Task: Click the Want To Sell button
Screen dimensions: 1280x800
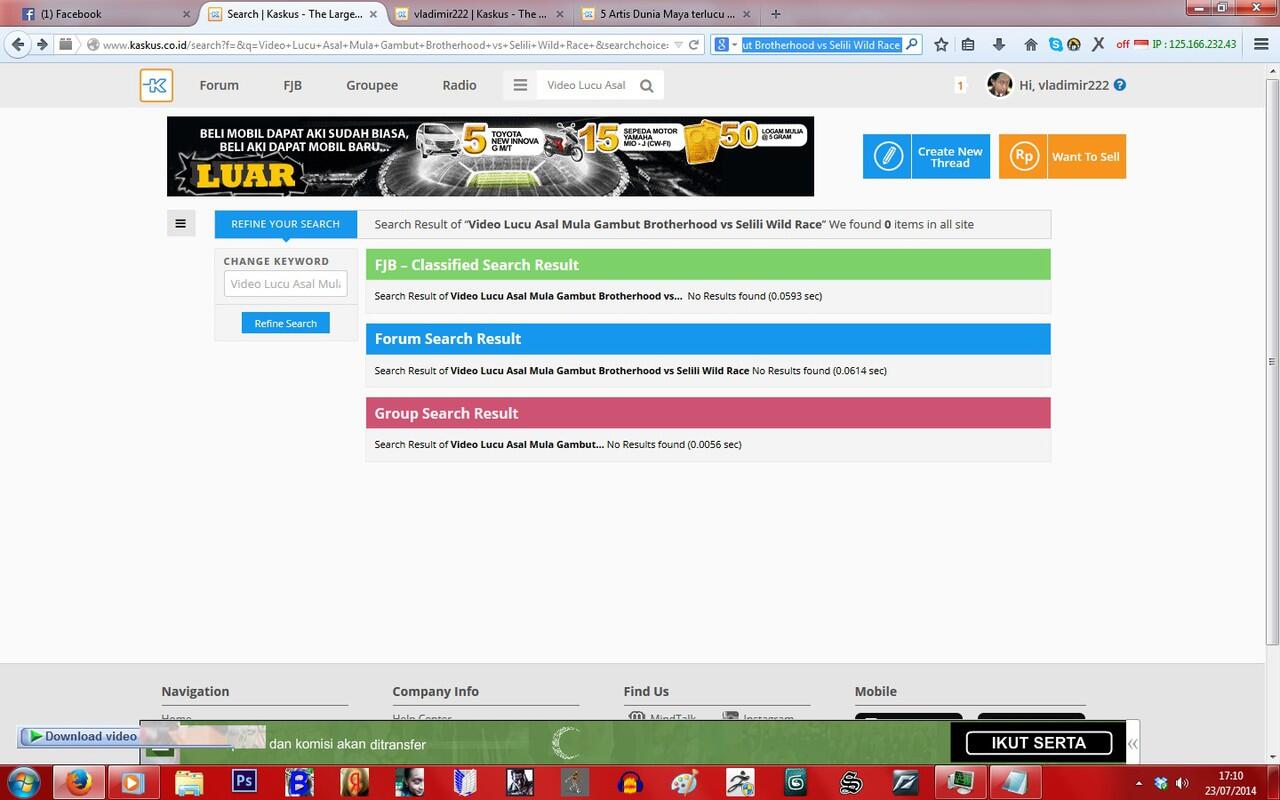Action: (1062, 157)
